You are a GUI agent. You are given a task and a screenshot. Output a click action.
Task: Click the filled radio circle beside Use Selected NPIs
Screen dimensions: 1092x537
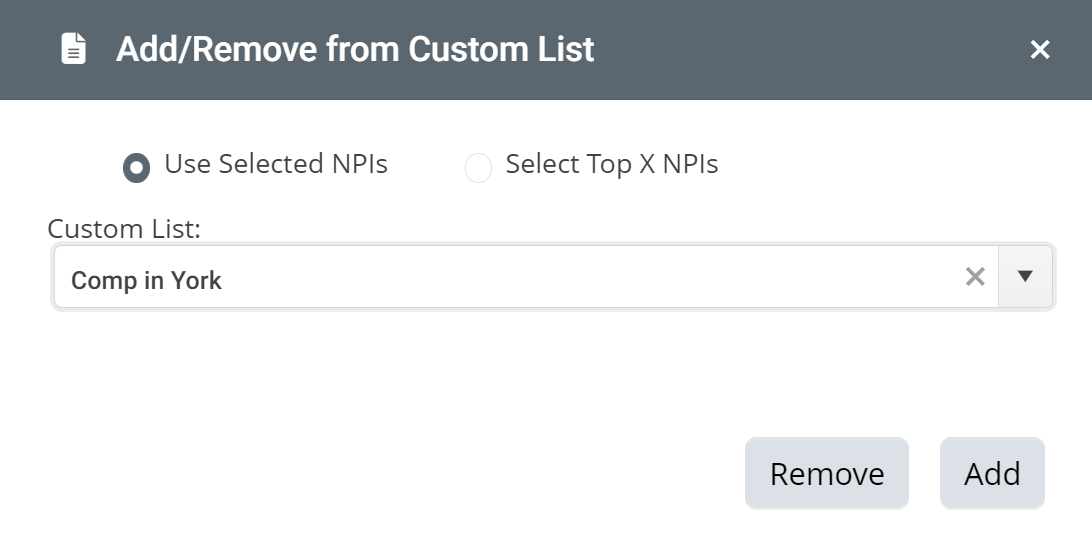(136, 168)
